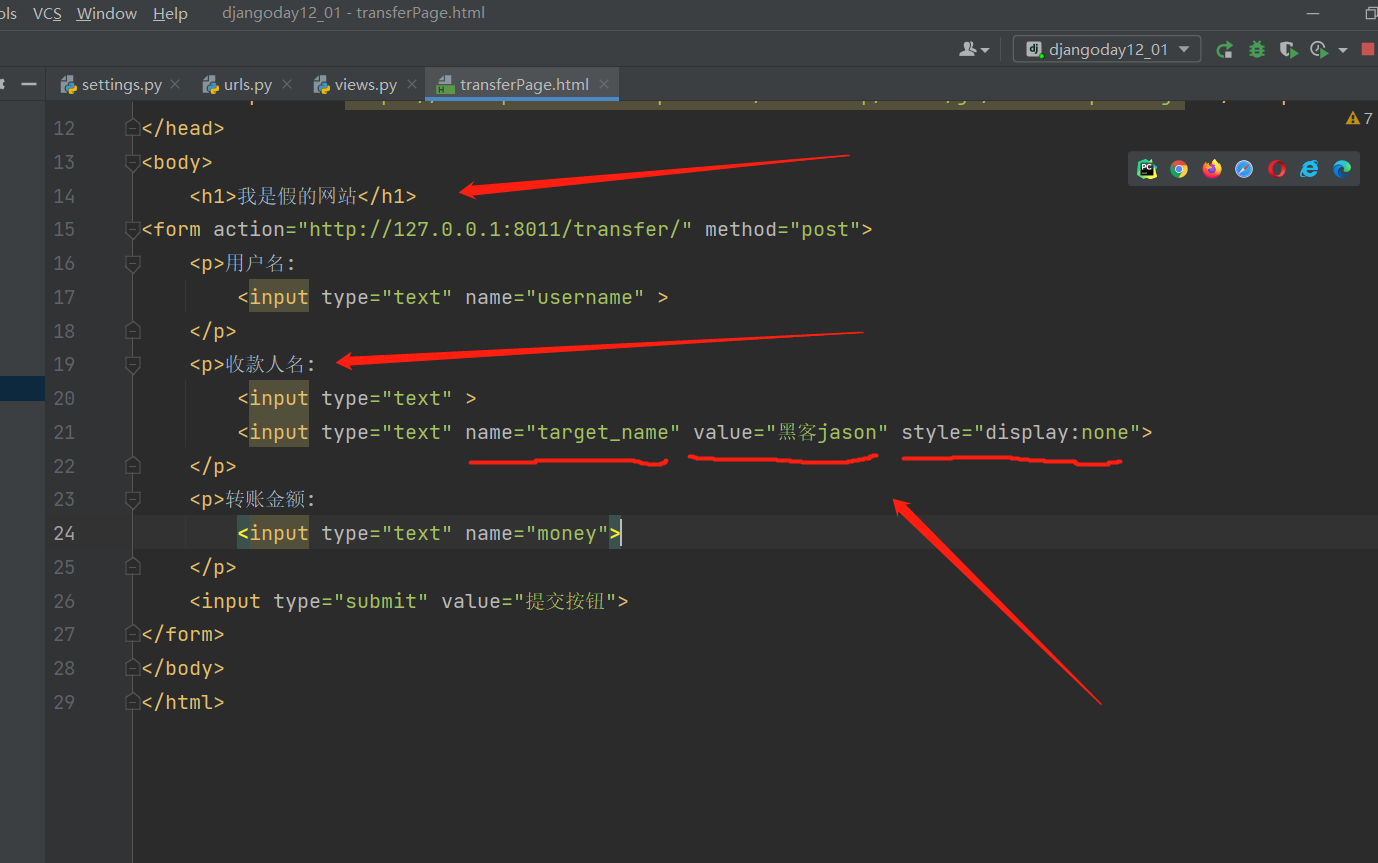Viewport: 1378px width, 863px height.
Task: Click the 转账金额 label text
Action: click(266, 499)
